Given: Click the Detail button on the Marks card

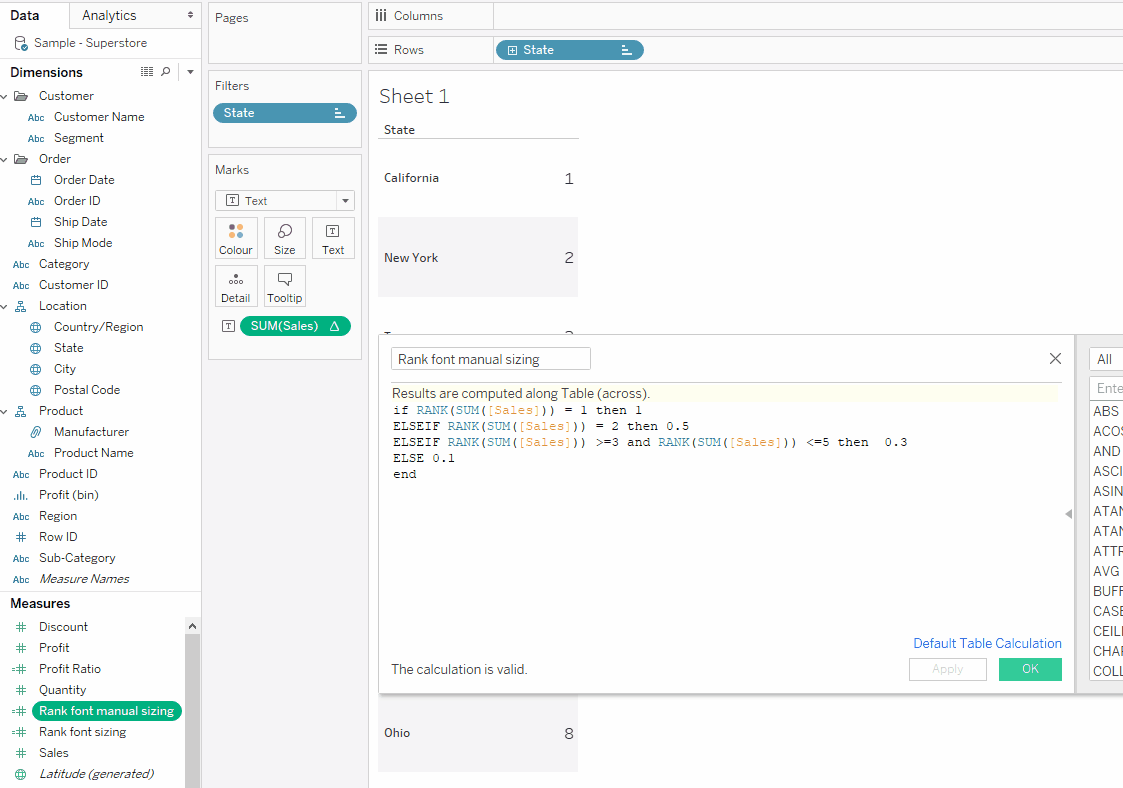Looking at the screenshot, I should (236, 286).
